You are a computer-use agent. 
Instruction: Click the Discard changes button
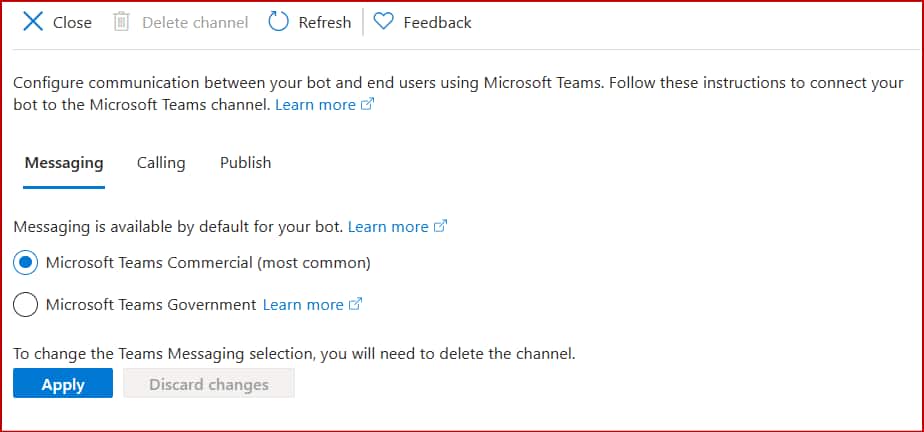[209, 384]
